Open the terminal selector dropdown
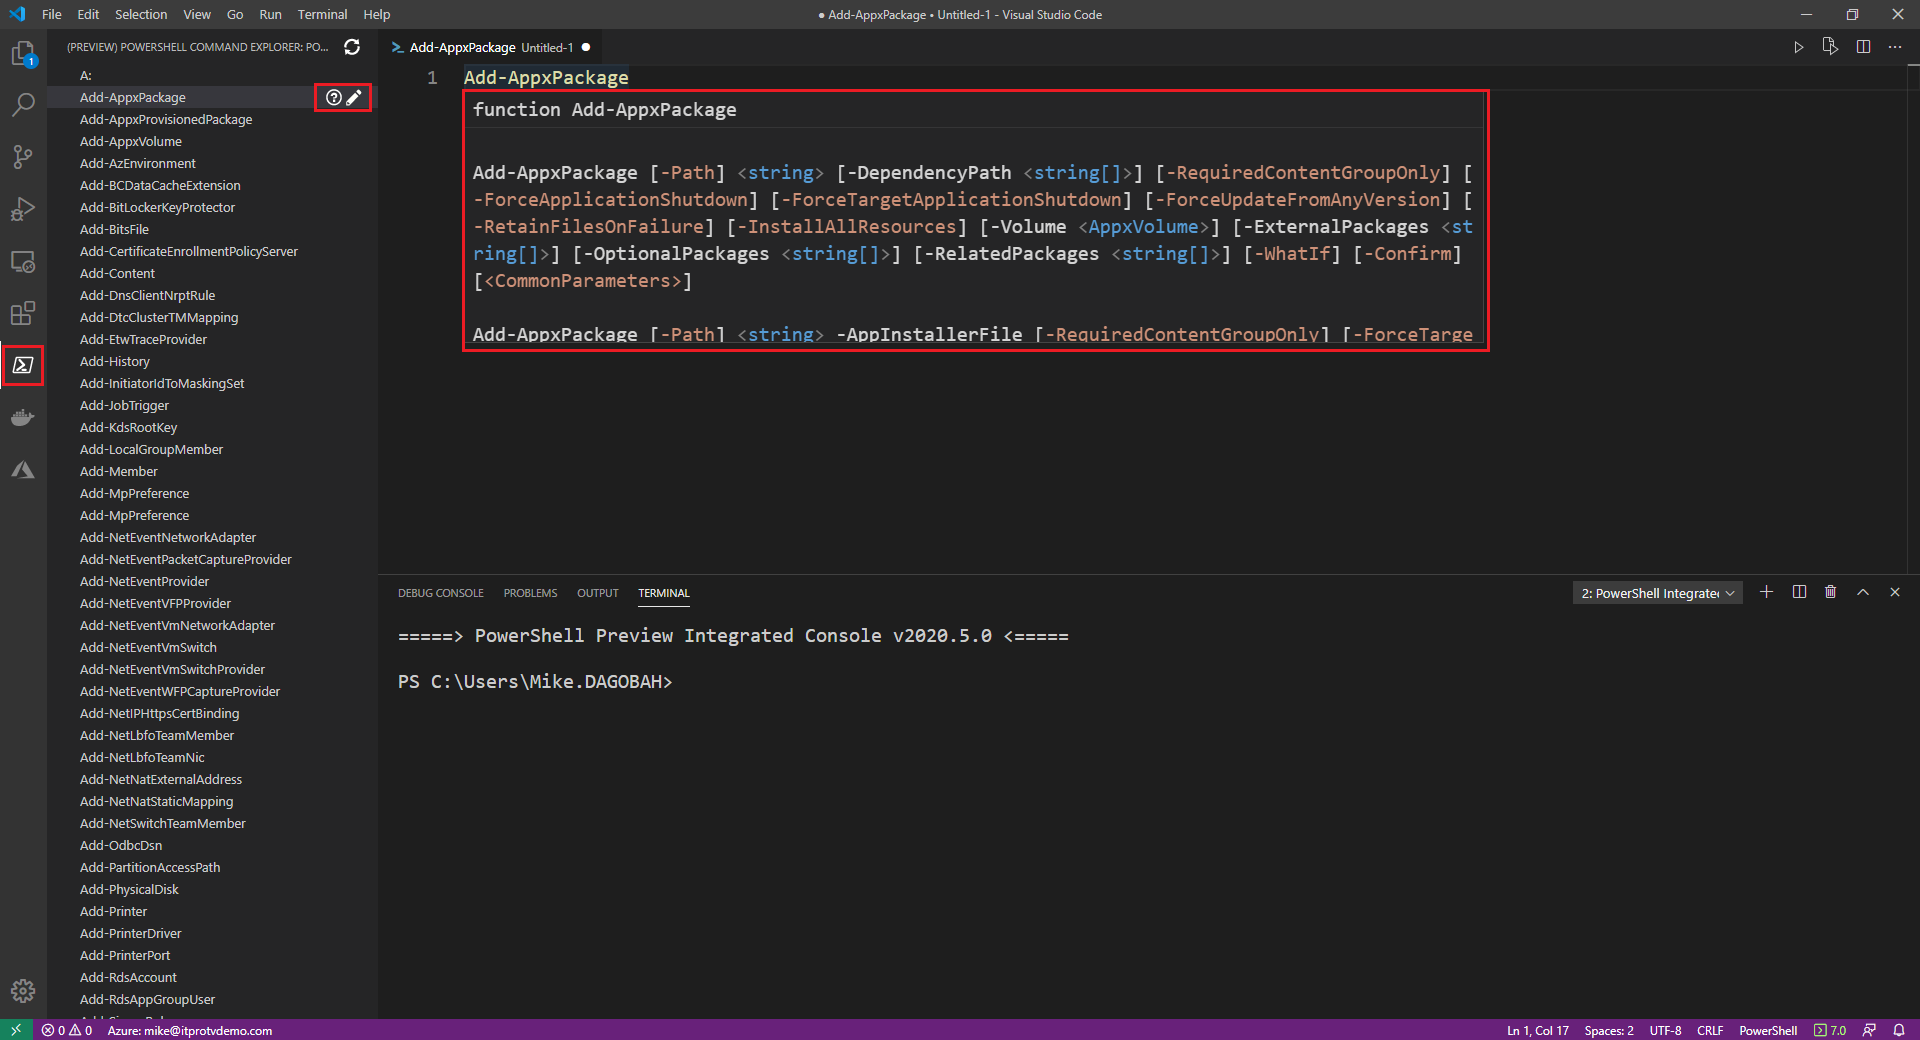The height and width of the screenshot is (1040, 1920). tap(1657, 593)
